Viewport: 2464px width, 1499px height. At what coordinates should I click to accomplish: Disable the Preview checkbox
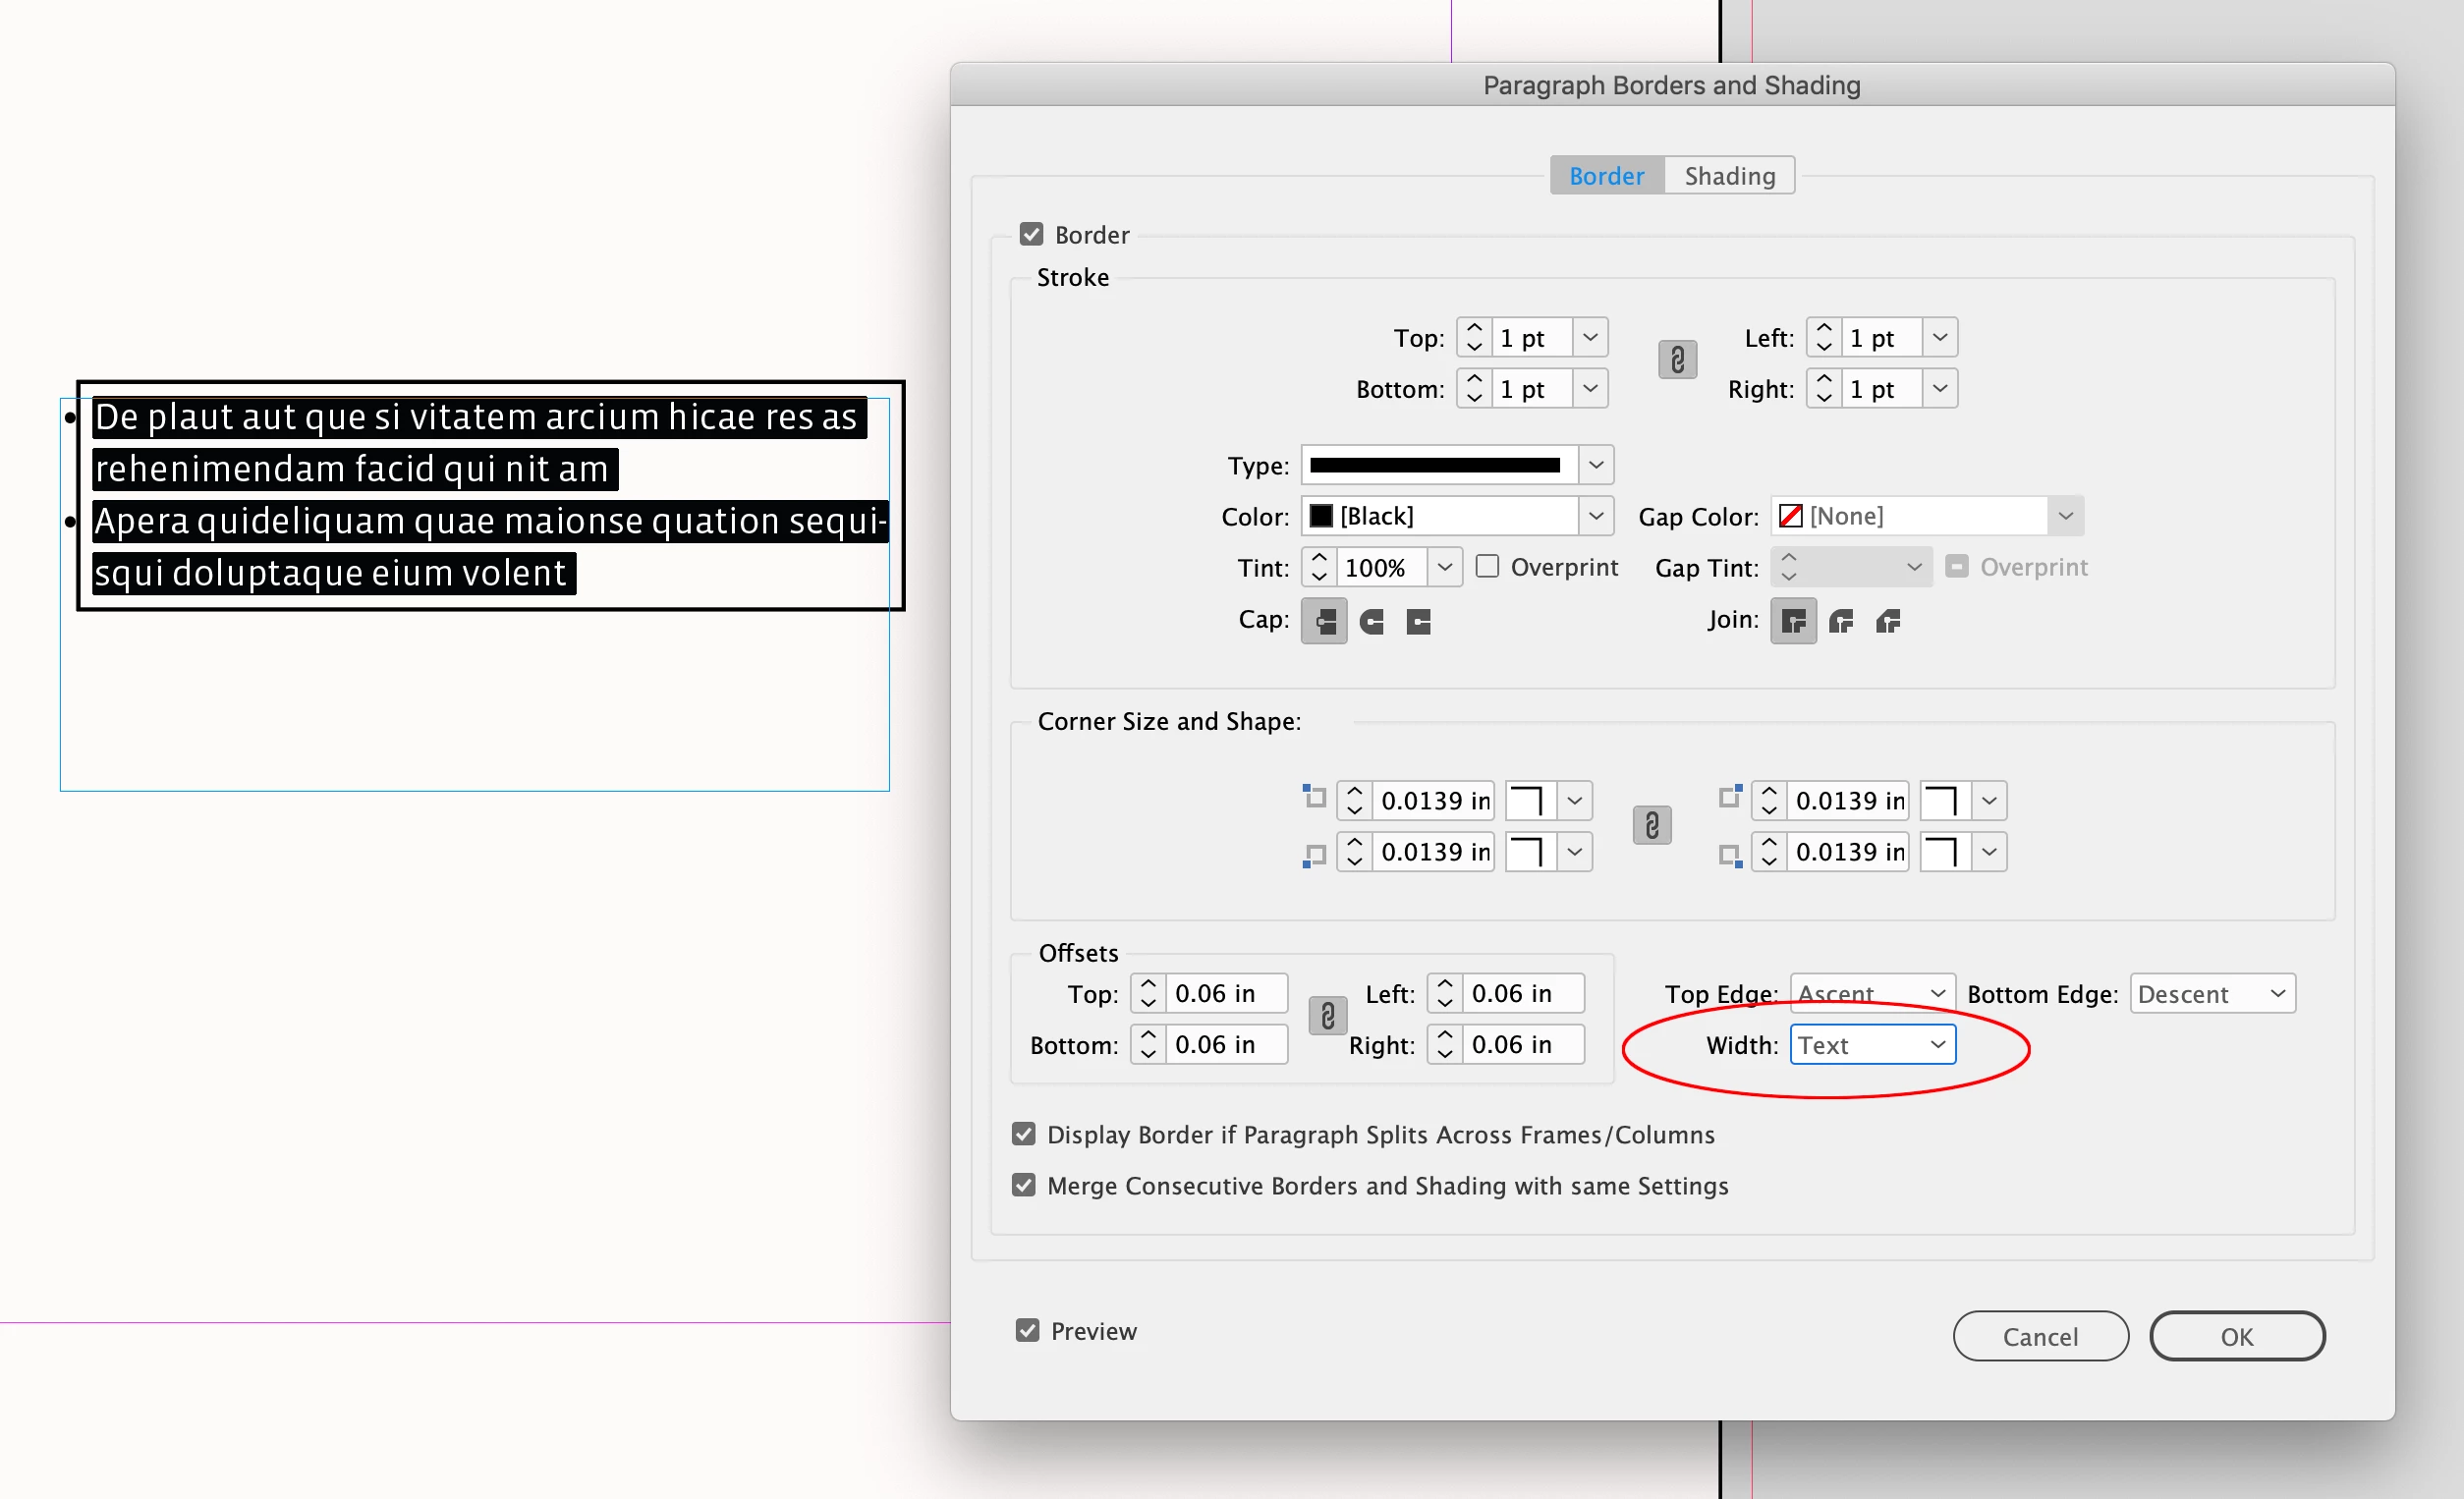click(1027, 1330)
